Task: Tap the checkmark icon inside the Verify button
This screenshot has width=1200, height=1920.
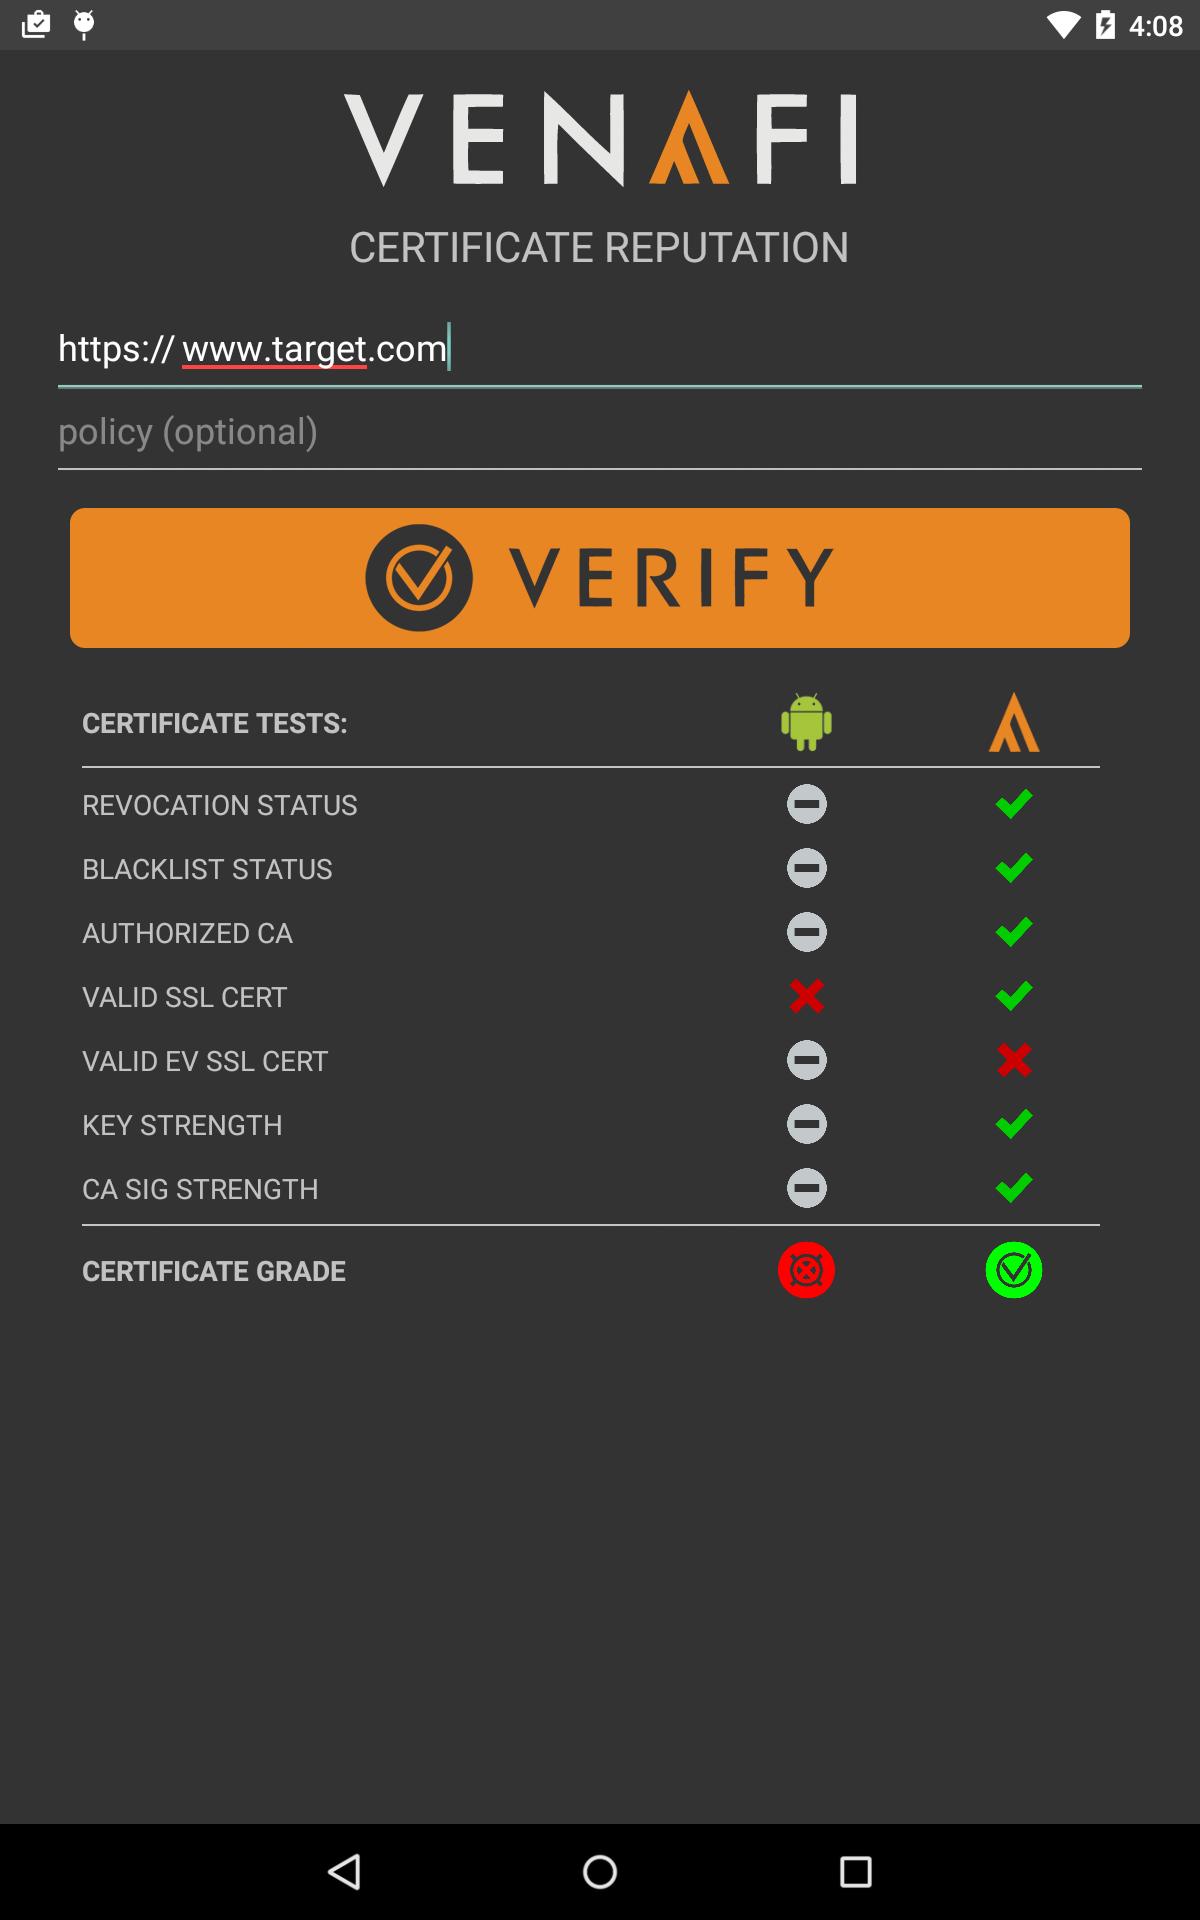Action: (x=420, y=577)
